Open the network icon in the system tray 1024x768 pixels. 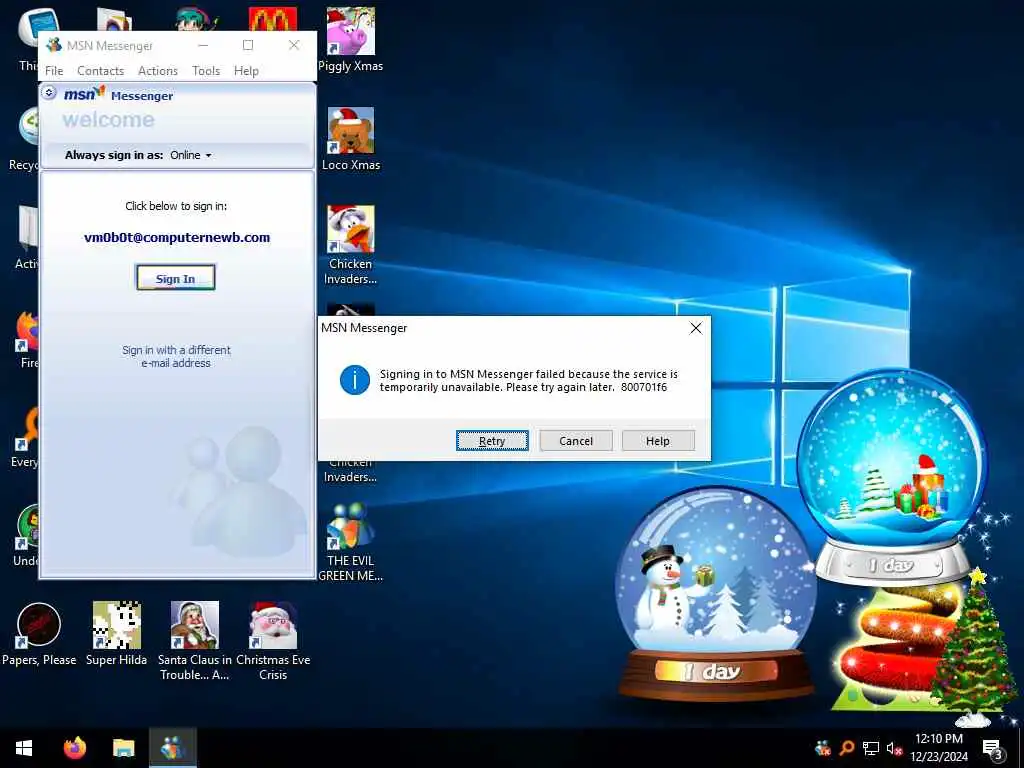coord(871,748)
